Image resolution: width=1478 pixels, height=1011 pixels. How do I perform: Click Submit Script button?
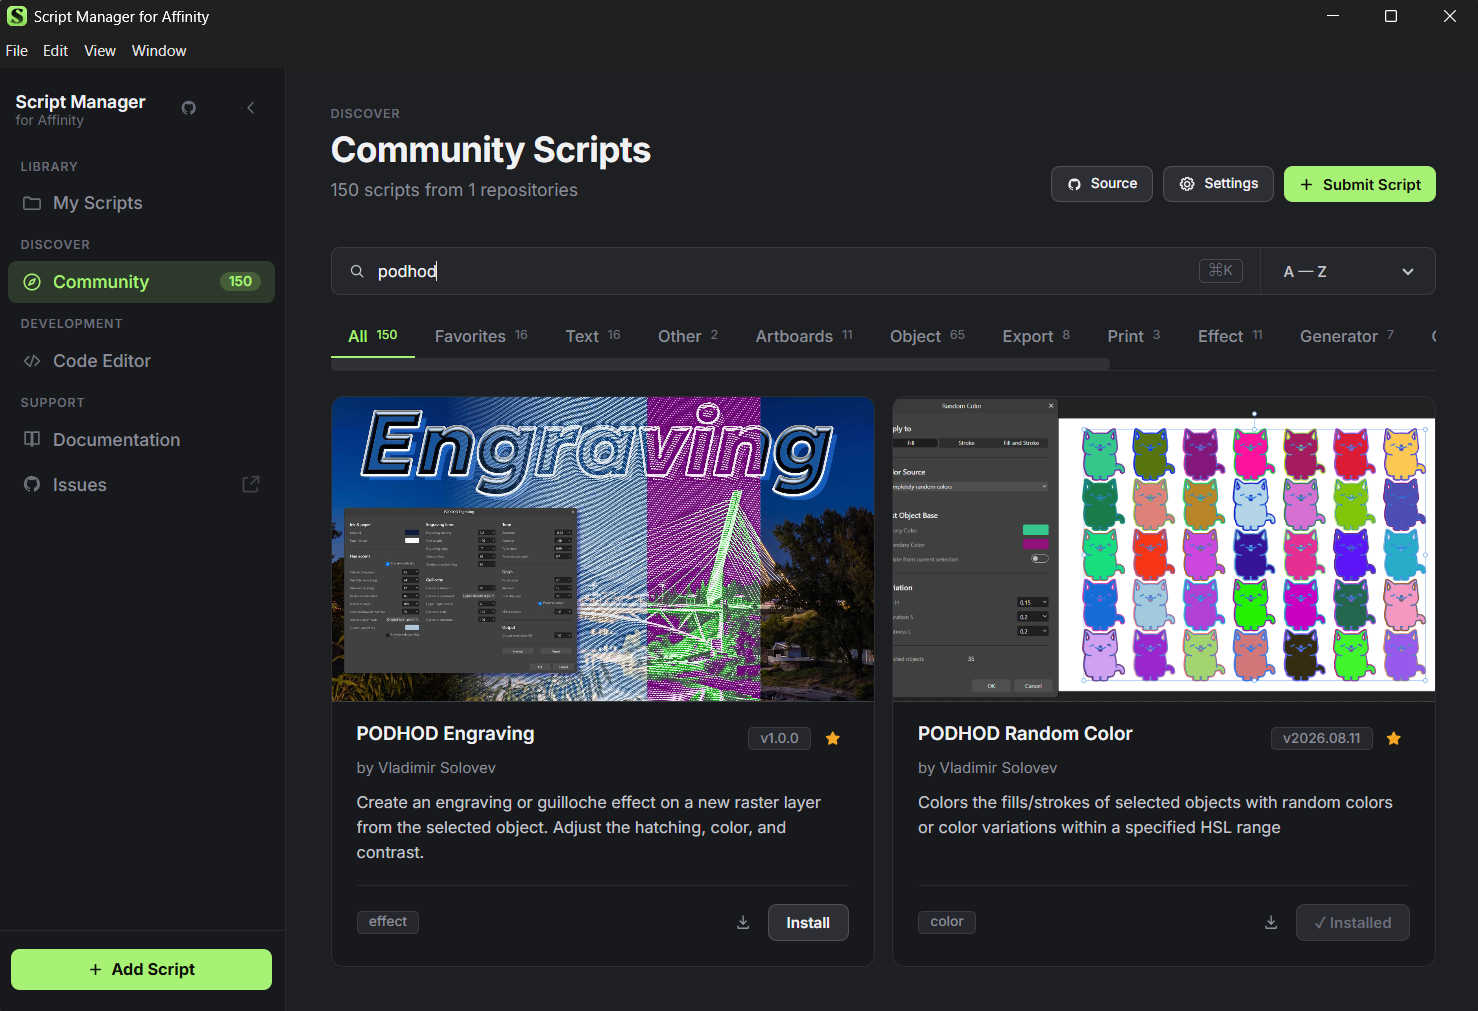point(1360,184)
